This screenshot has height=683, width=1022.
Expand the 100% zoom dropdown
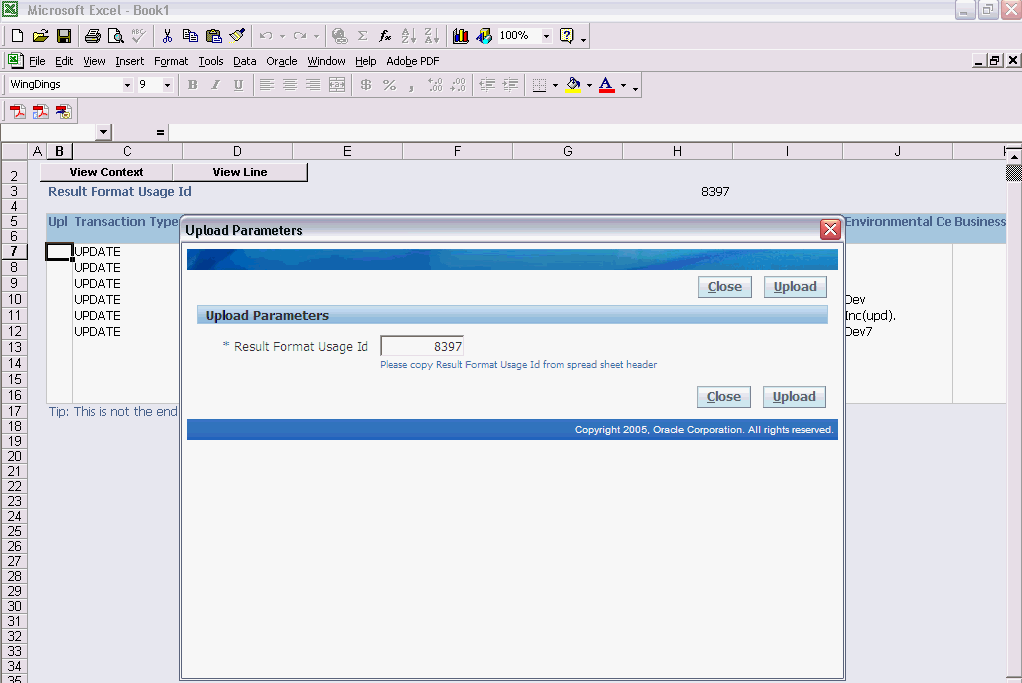[x=546, y=36]
